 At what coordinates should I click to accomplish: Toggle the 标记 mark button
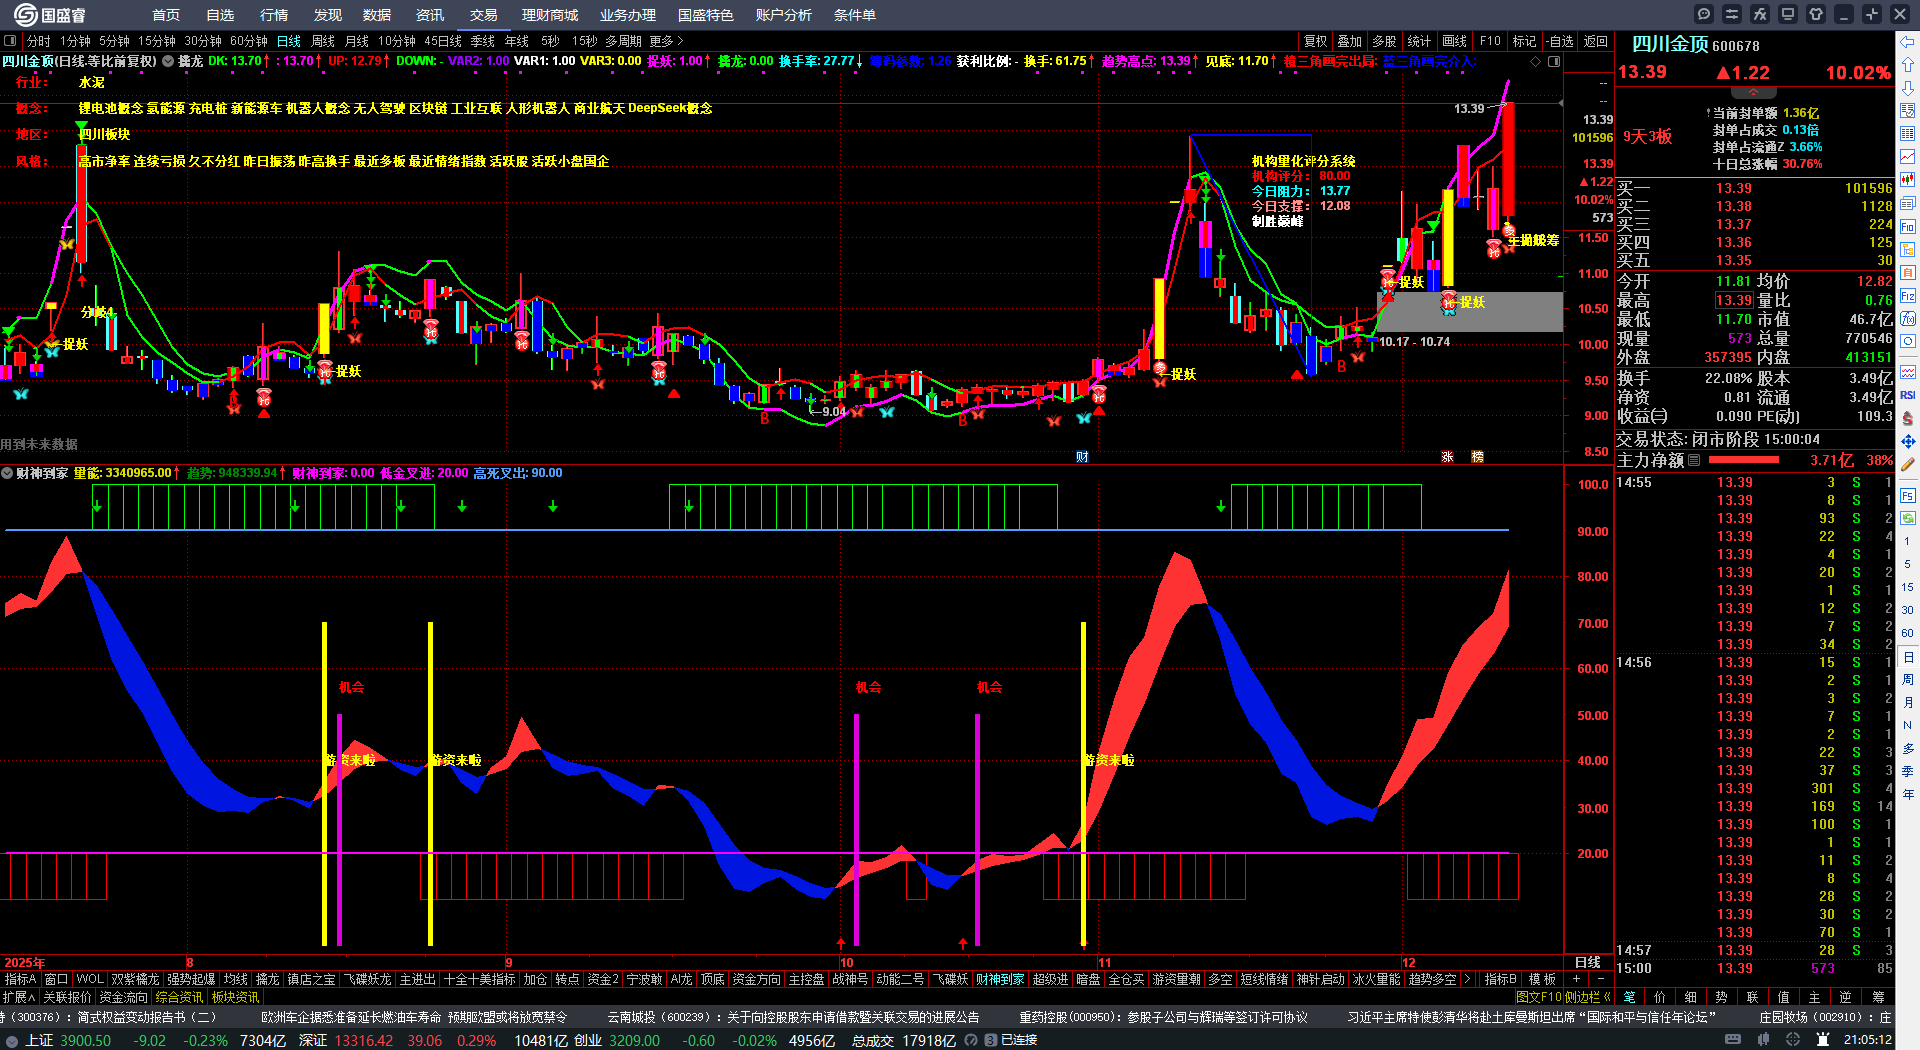click(1524, 41)
